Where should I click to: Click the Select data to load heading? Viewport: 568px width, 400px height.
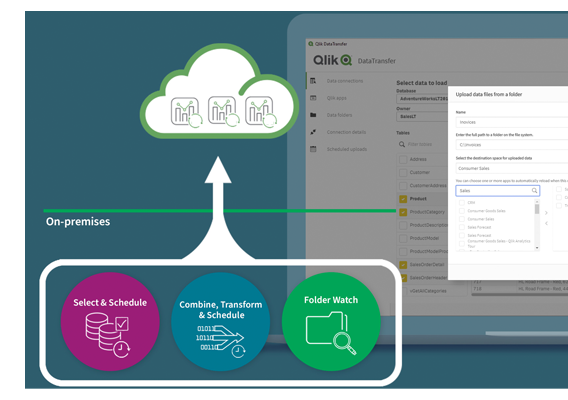[422, 83]
